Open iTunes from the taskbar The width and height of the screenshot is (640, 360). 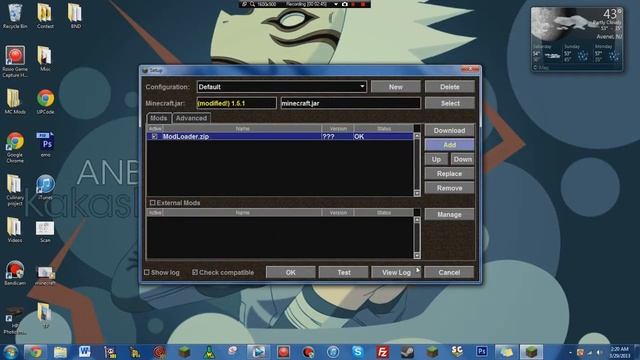click(333, 352)
